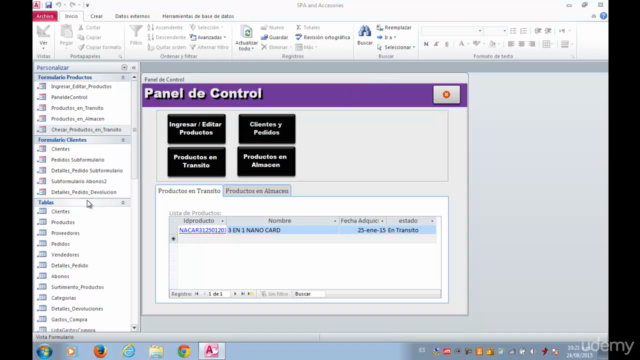The height and width of the screenshot is (360, 640).
Task: Click Reemplazar in Buscar group
Action: pyautogui.click(x=394, y=27)
